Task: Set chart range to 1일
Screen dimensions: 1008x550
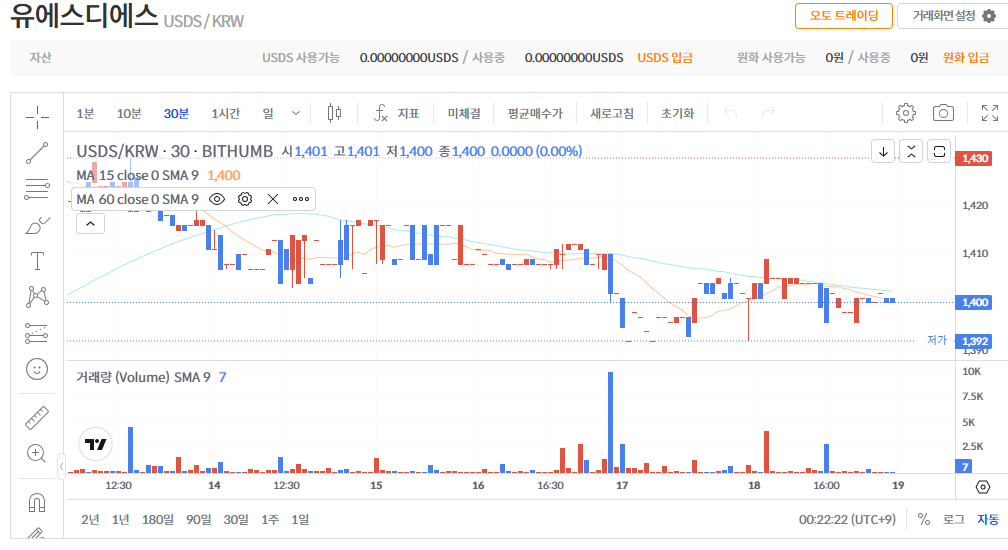Action: pyautogui.click(x=300, y=519)
